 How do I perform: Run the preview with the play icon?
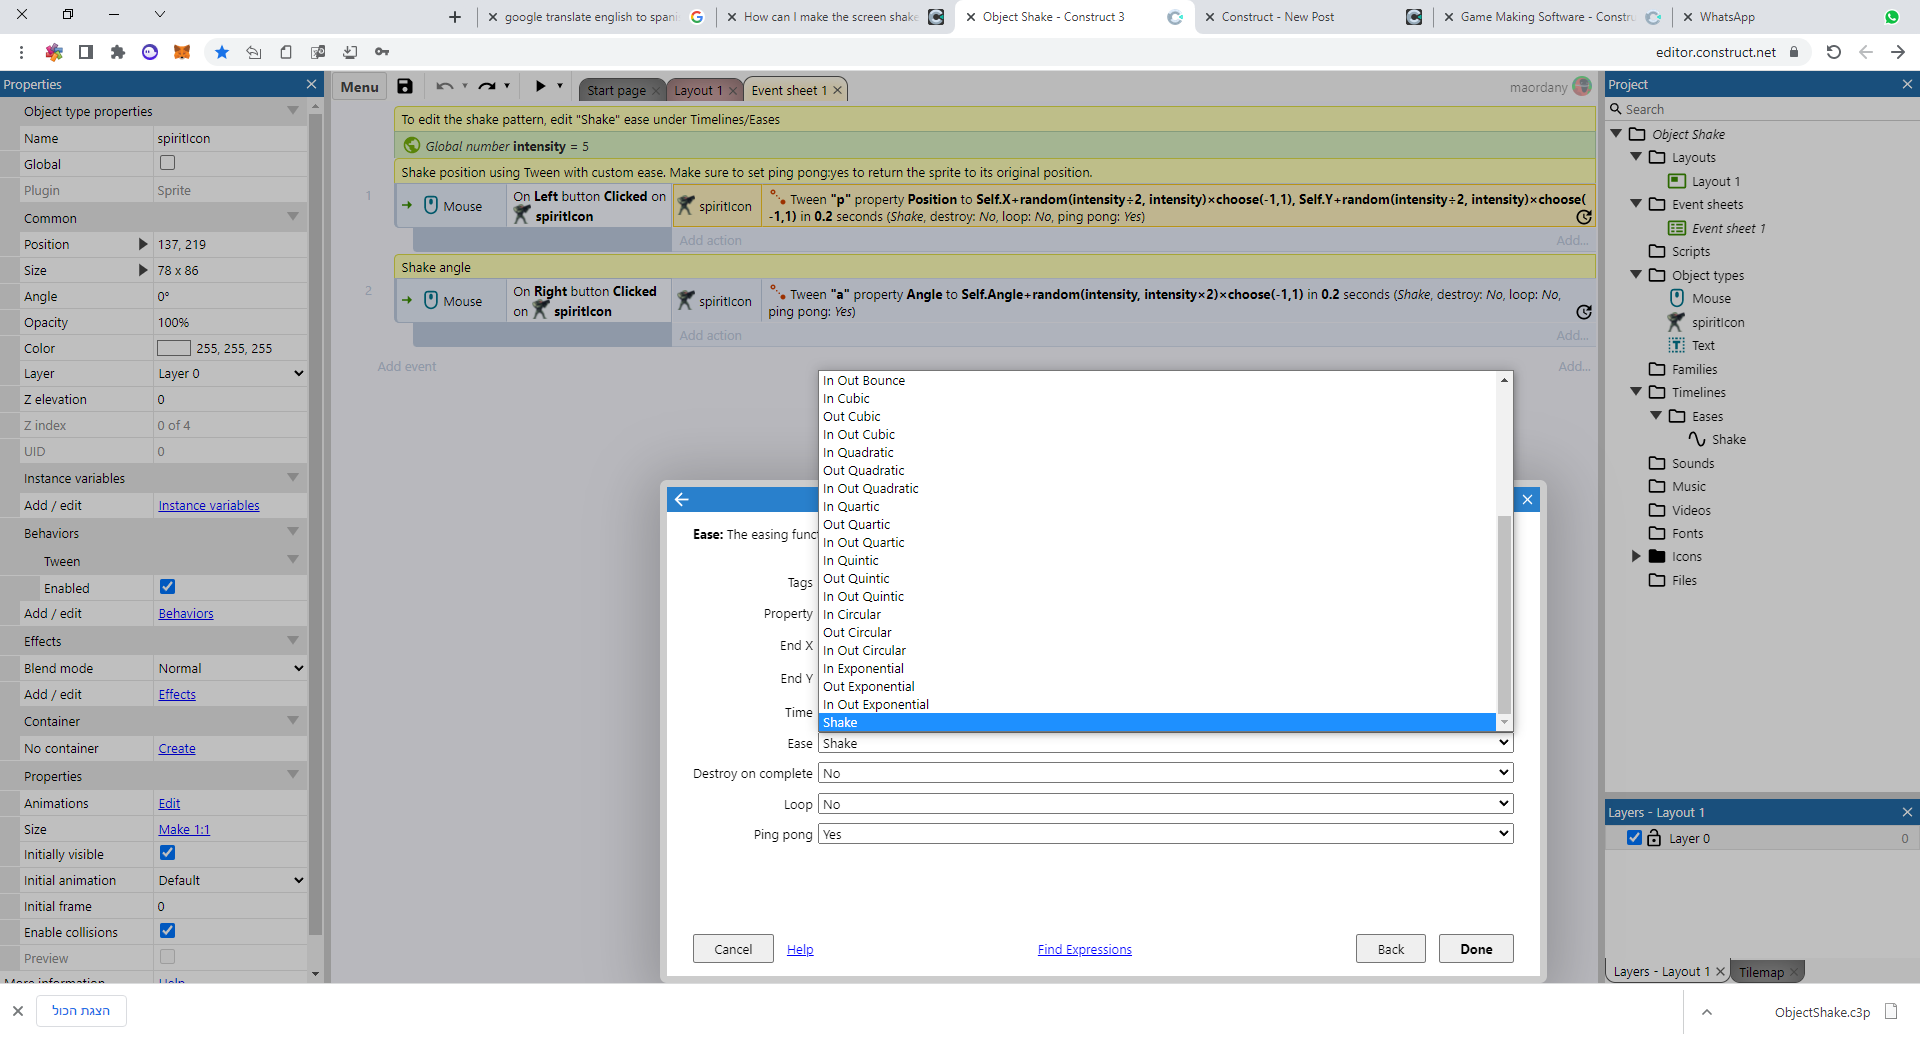click(x=540, y=87)
